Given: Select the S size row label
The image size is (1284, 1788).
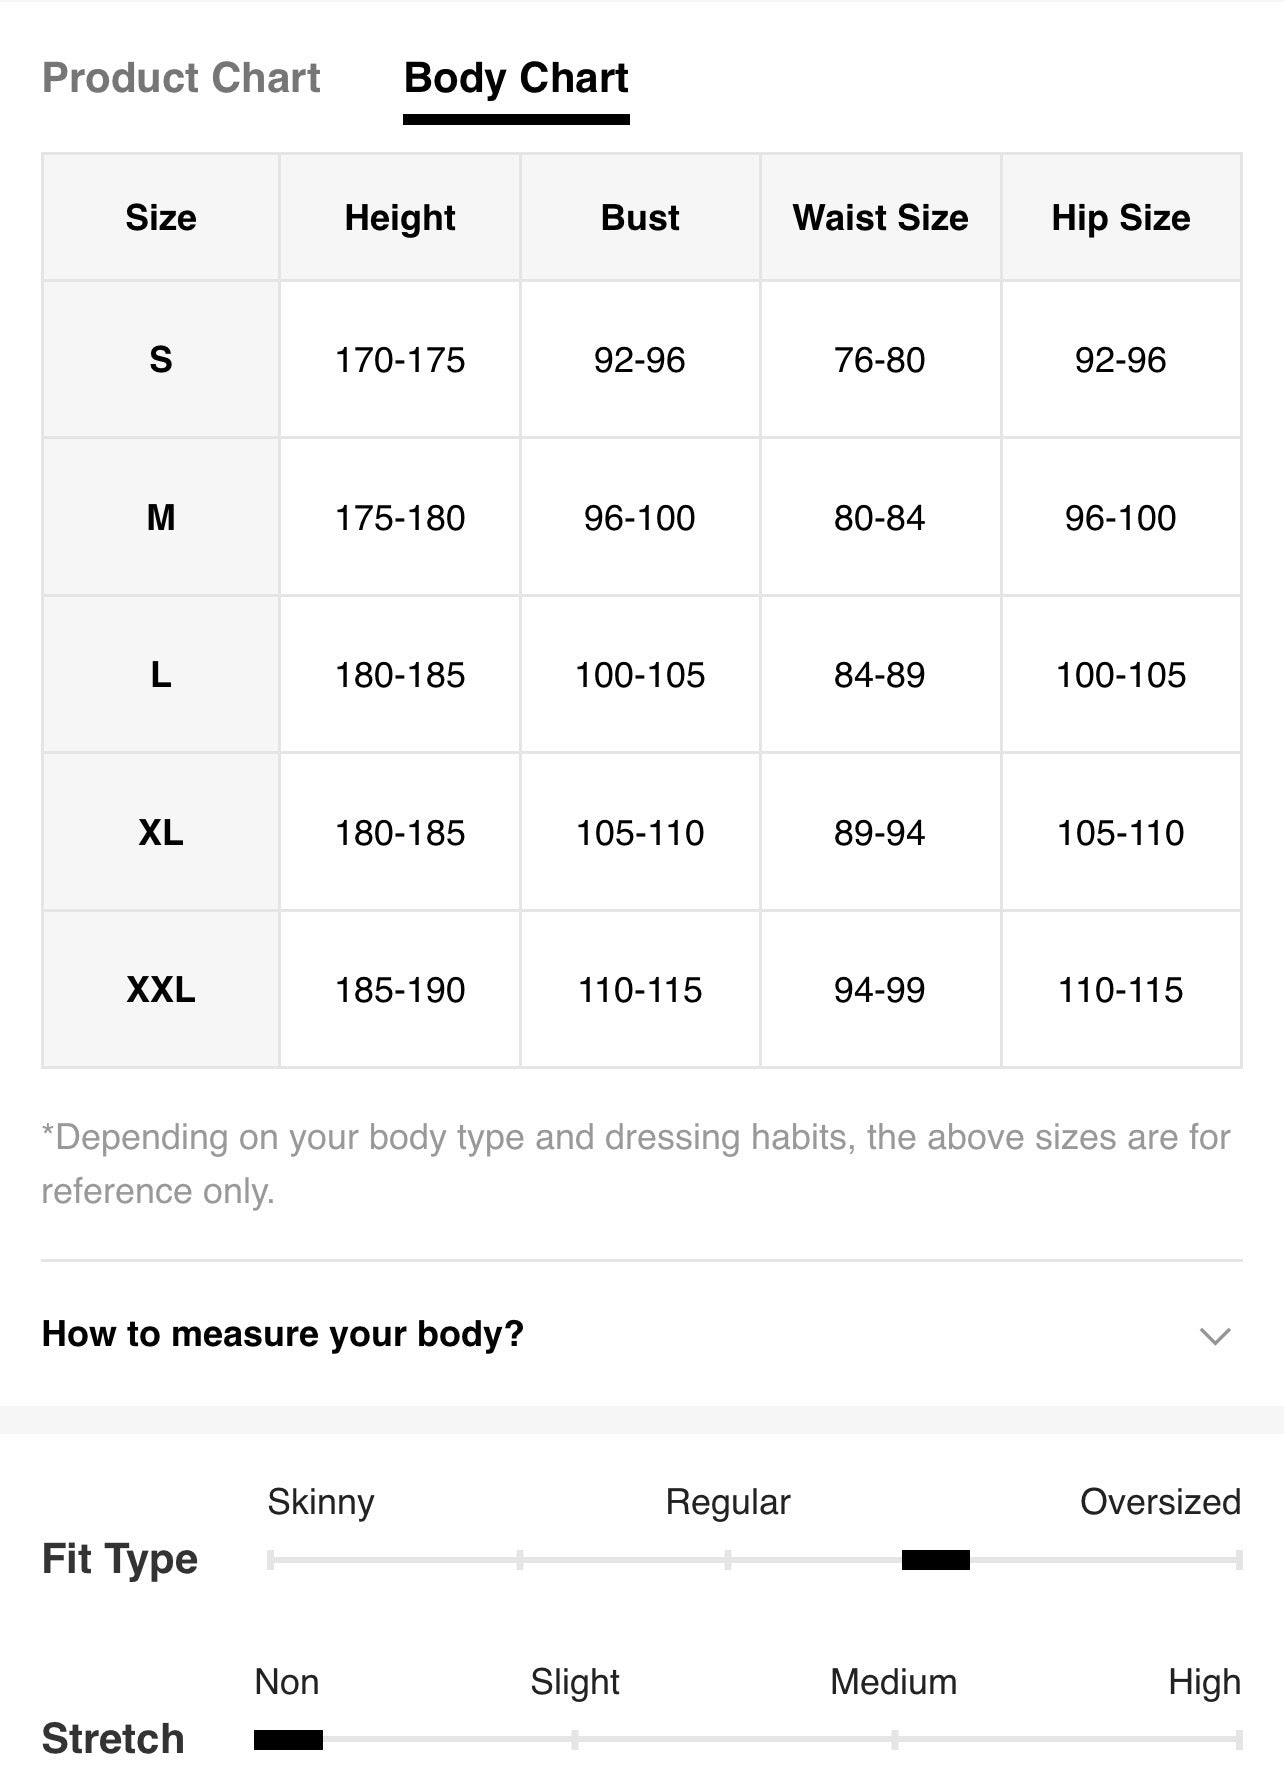Looking at the screenshot, I should (x=161, y=359).
